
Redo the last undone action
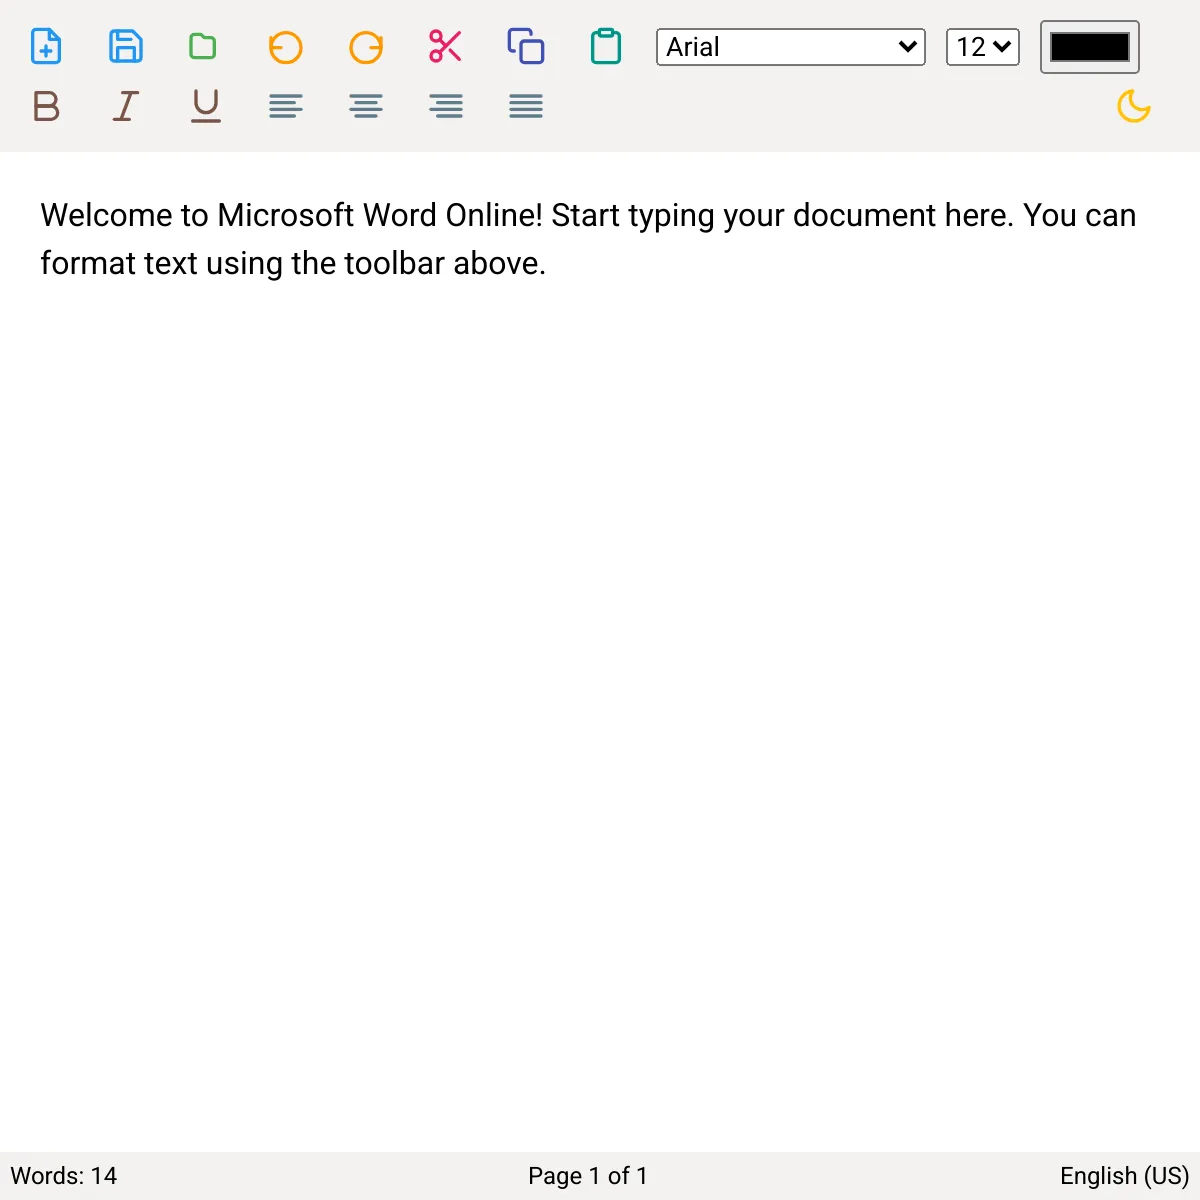[366, 47]
